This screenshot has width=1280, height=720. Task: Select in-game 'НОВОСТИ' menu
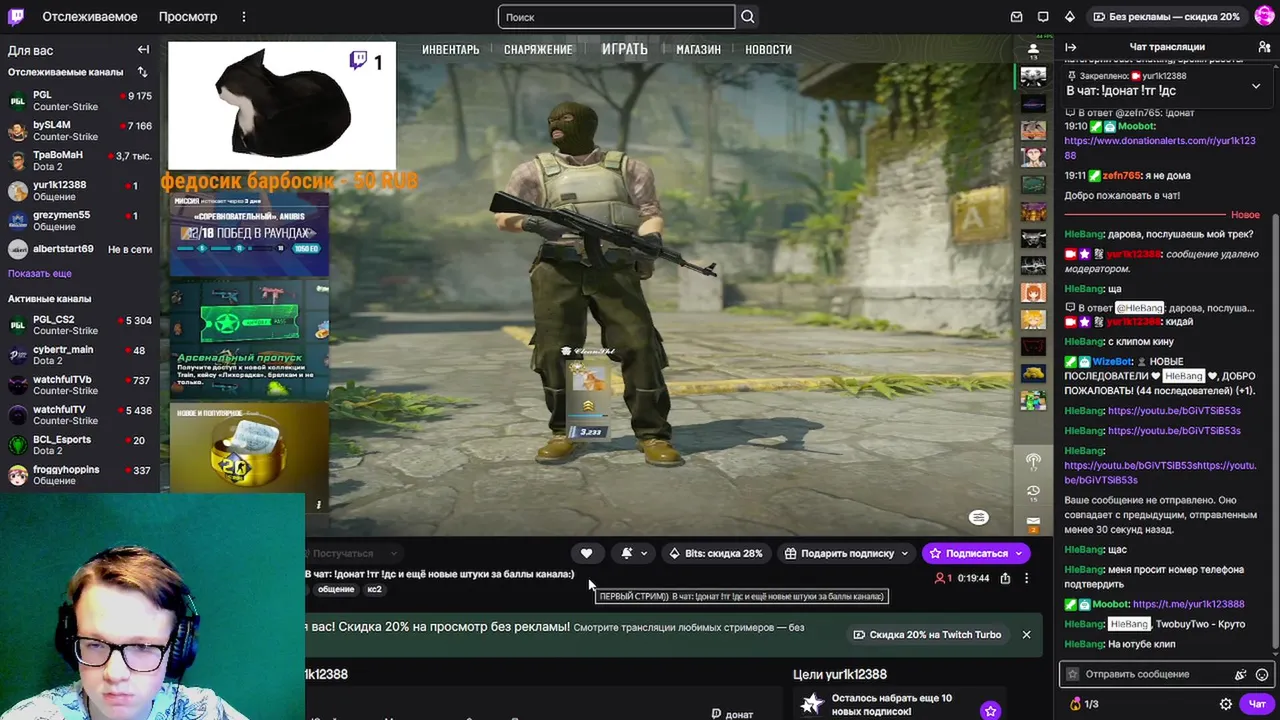[x=768, y=49]
